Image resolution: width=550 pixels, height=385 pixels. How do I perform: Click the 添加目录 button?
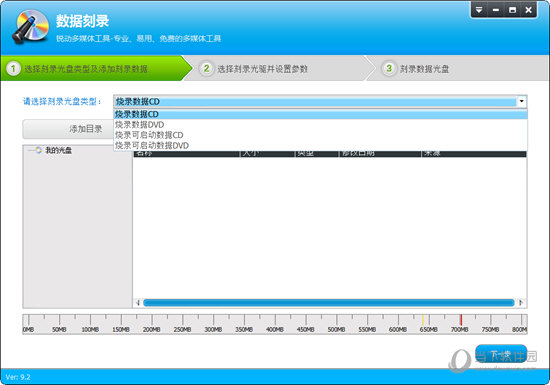pos(68,129)
